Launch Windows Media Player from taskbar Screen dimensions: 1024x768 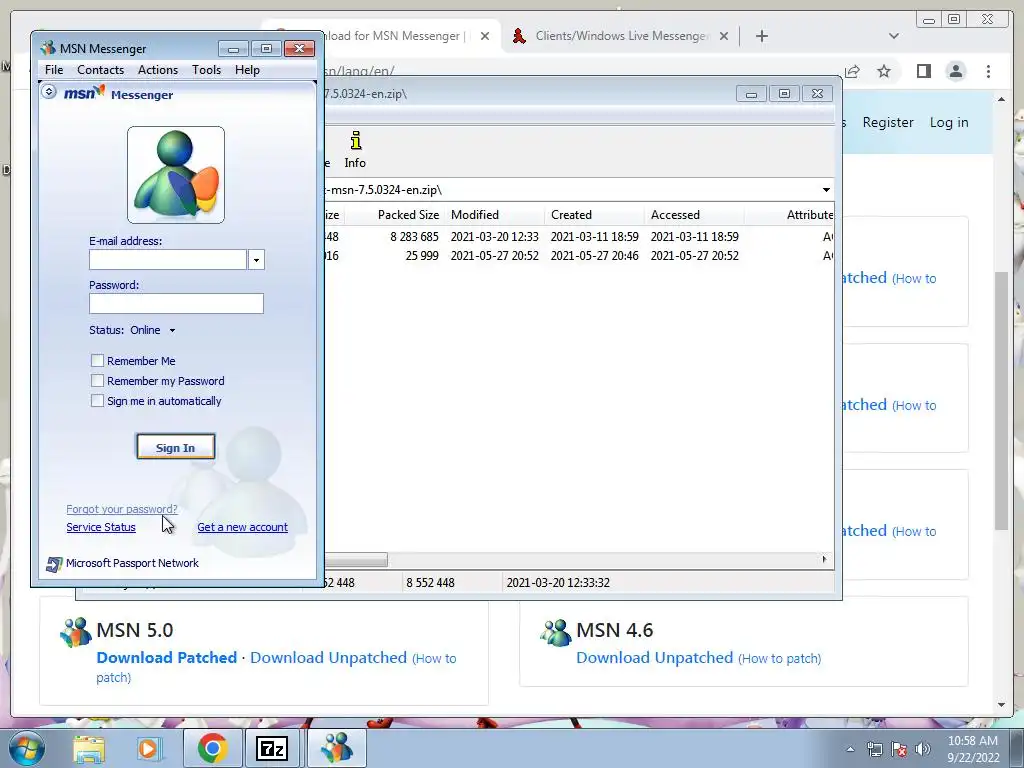point(148,748)
